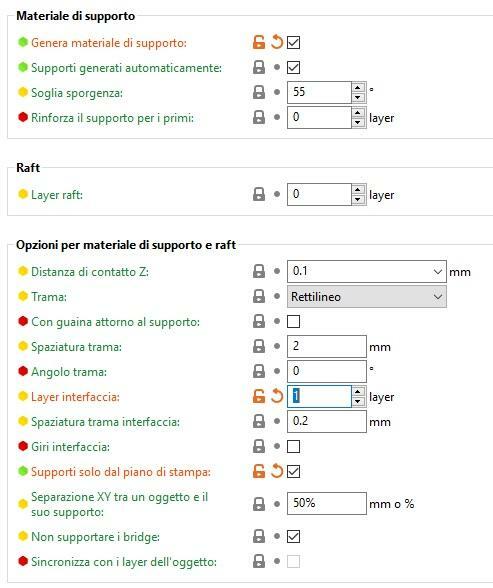
Task: Decrease Layer raft value with the down arrow
Action: point(358,199)
